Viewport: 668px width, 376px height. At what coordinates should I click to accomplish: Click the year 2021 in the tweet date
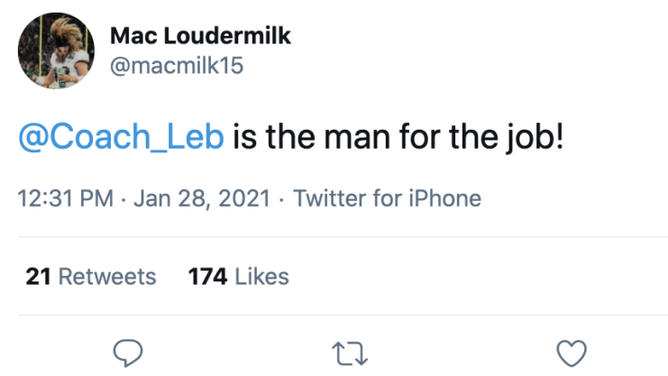click(x=245, y=198)
